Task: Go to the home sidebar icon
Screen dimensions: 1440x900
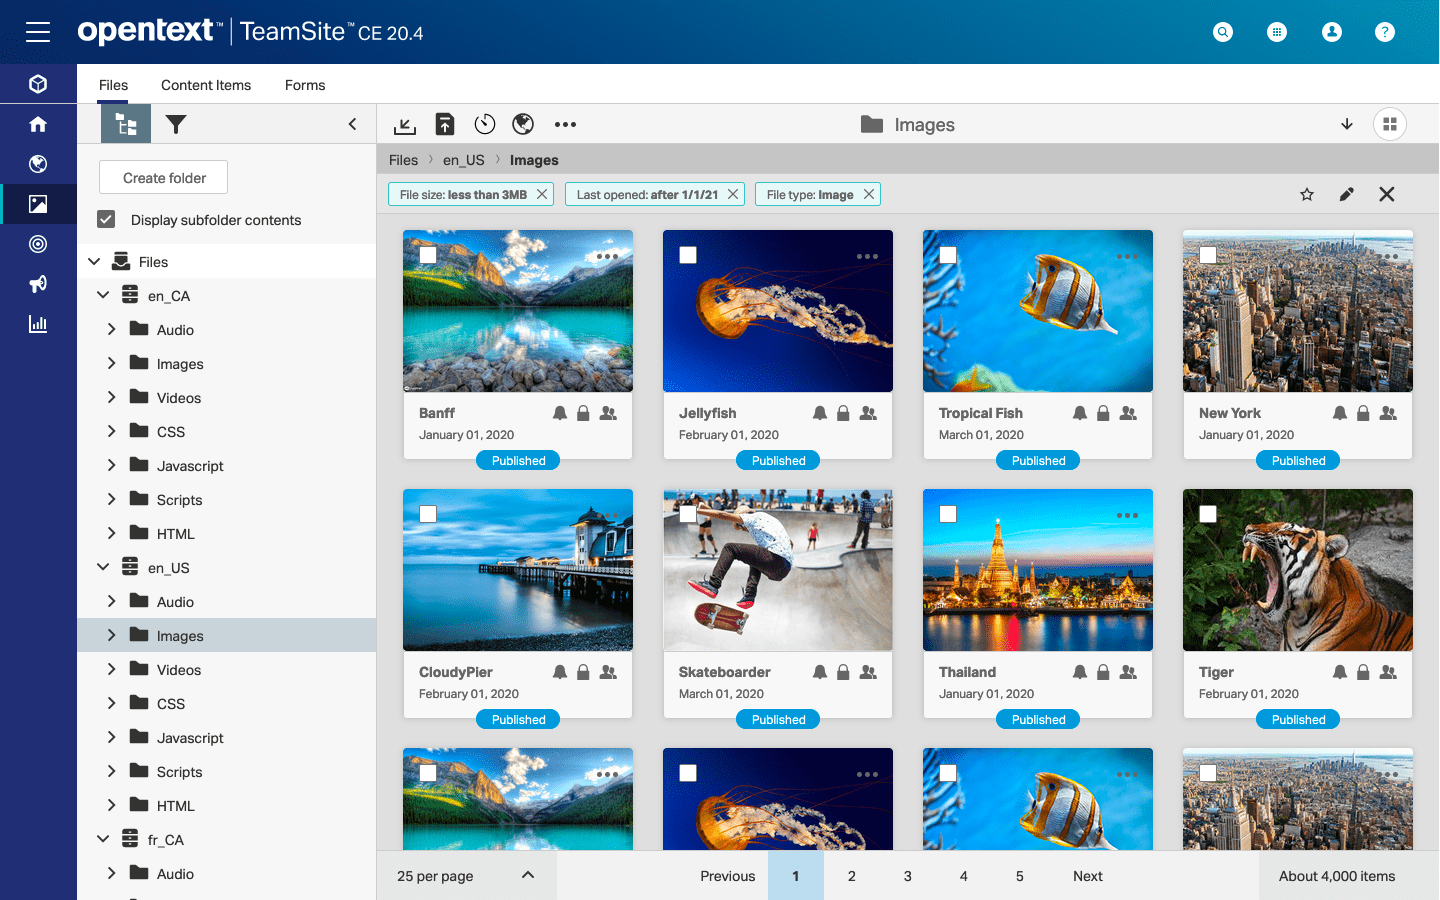Action: coord(38,124)
